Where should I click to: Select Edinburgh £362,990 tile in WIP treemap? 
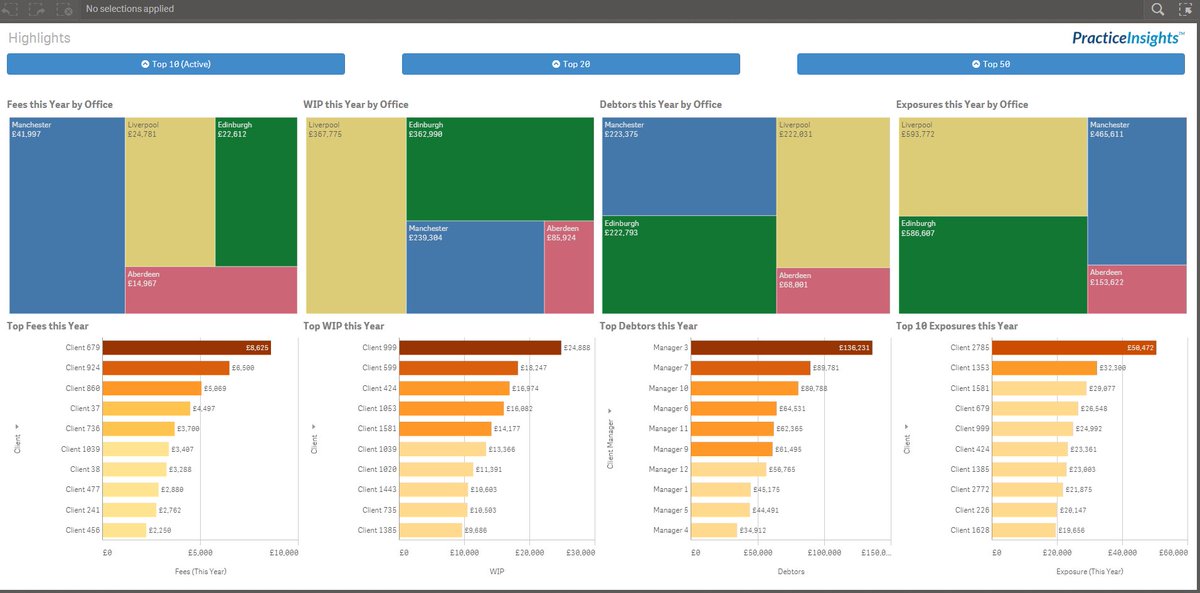tap(500, 169)
